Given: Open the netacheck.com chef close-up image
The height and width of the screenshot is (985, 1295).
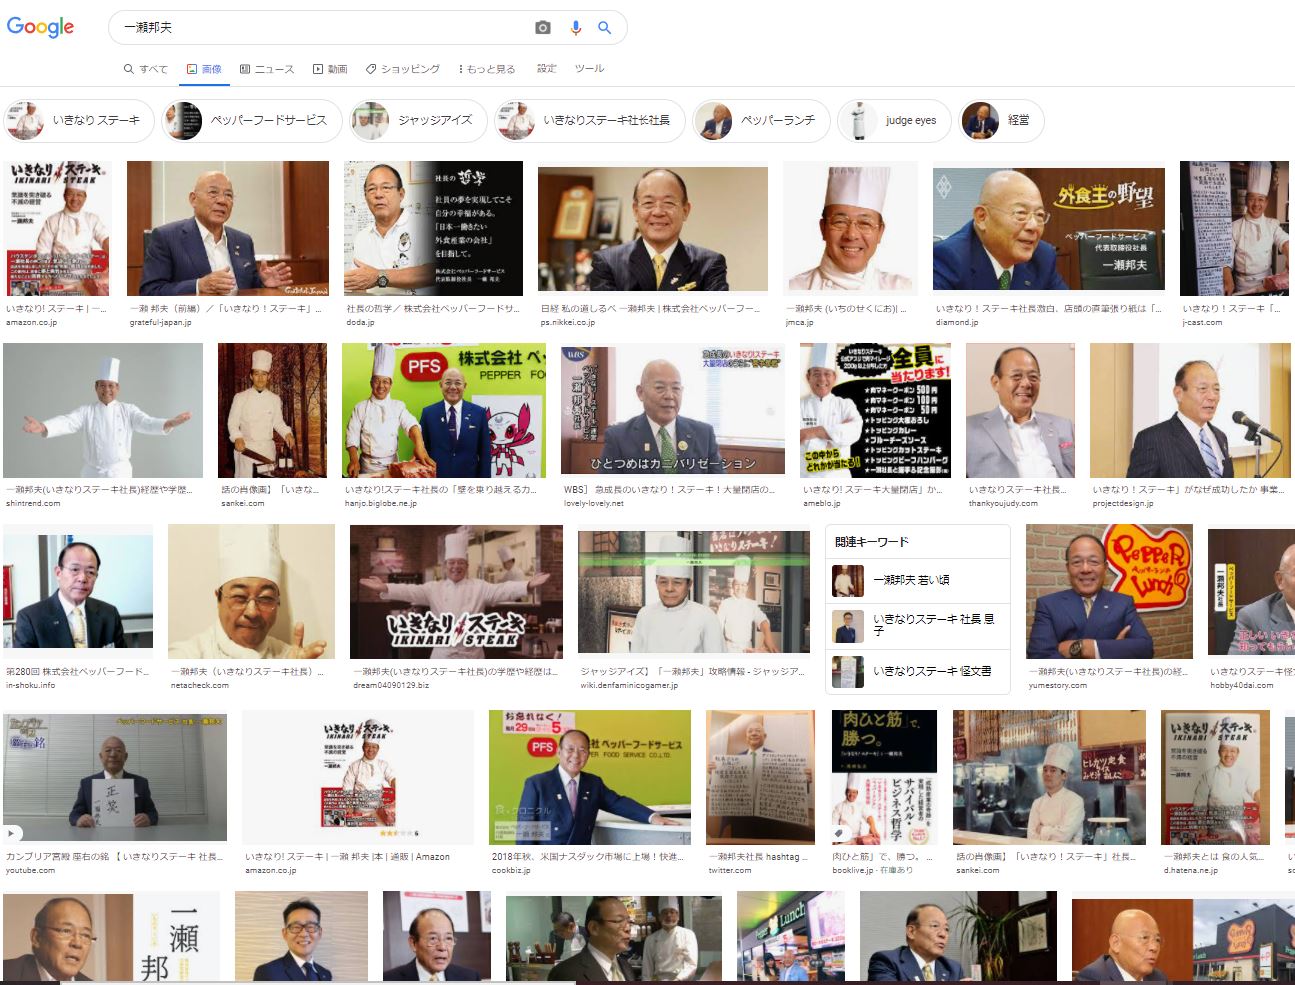Looking at the screenshot, I should pyautogui.click(x=251, y=592).
